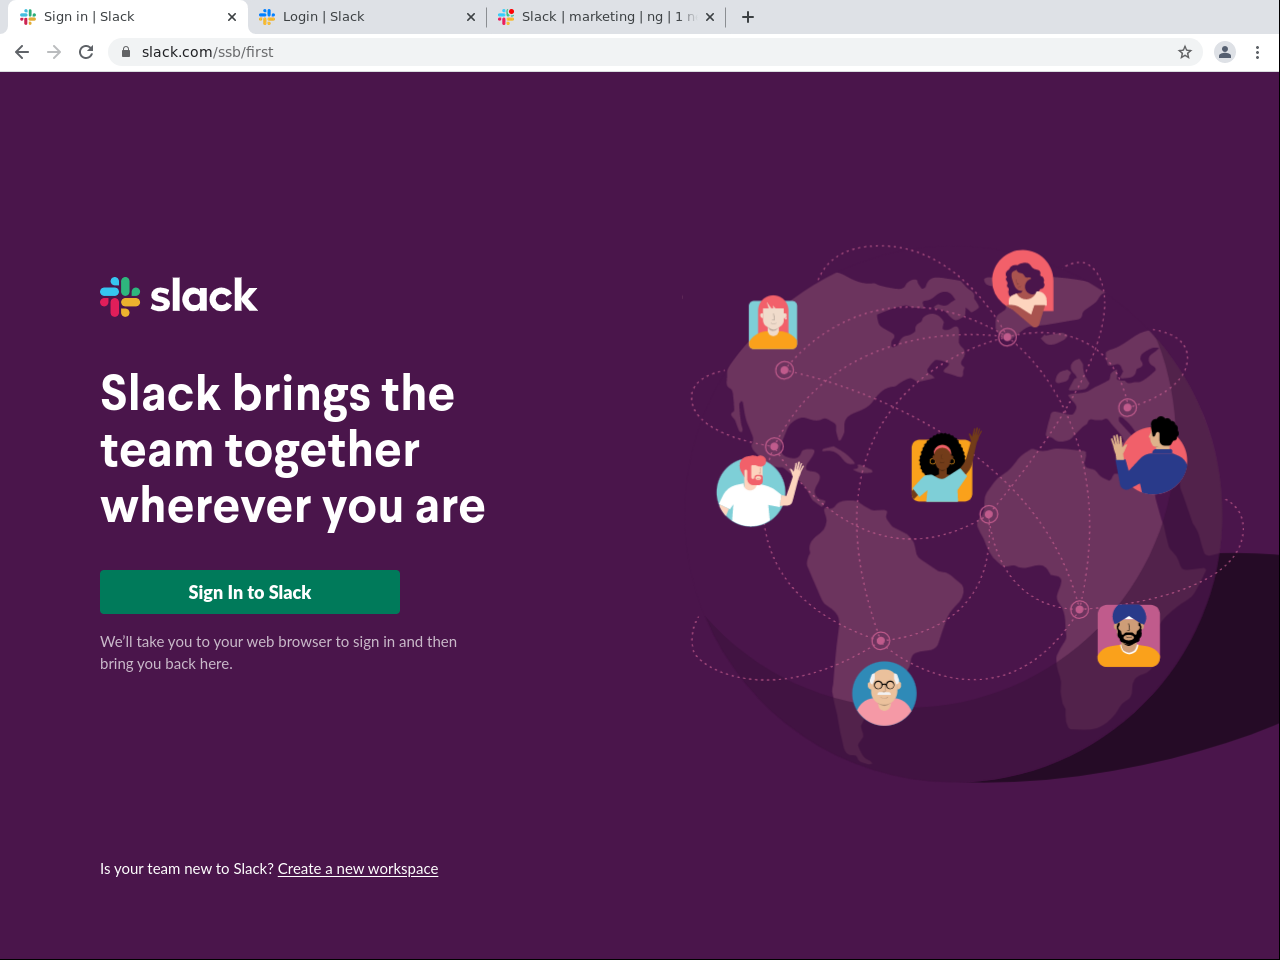Click the Slack logo on the page

[x=179, y=296]
